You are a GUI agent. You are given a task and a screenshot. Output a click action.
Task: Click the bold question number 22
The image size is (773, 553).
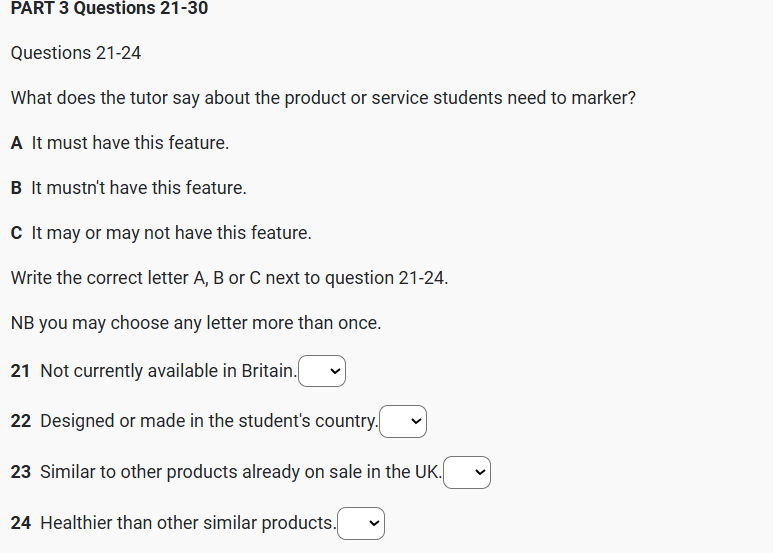click(21, 421)
